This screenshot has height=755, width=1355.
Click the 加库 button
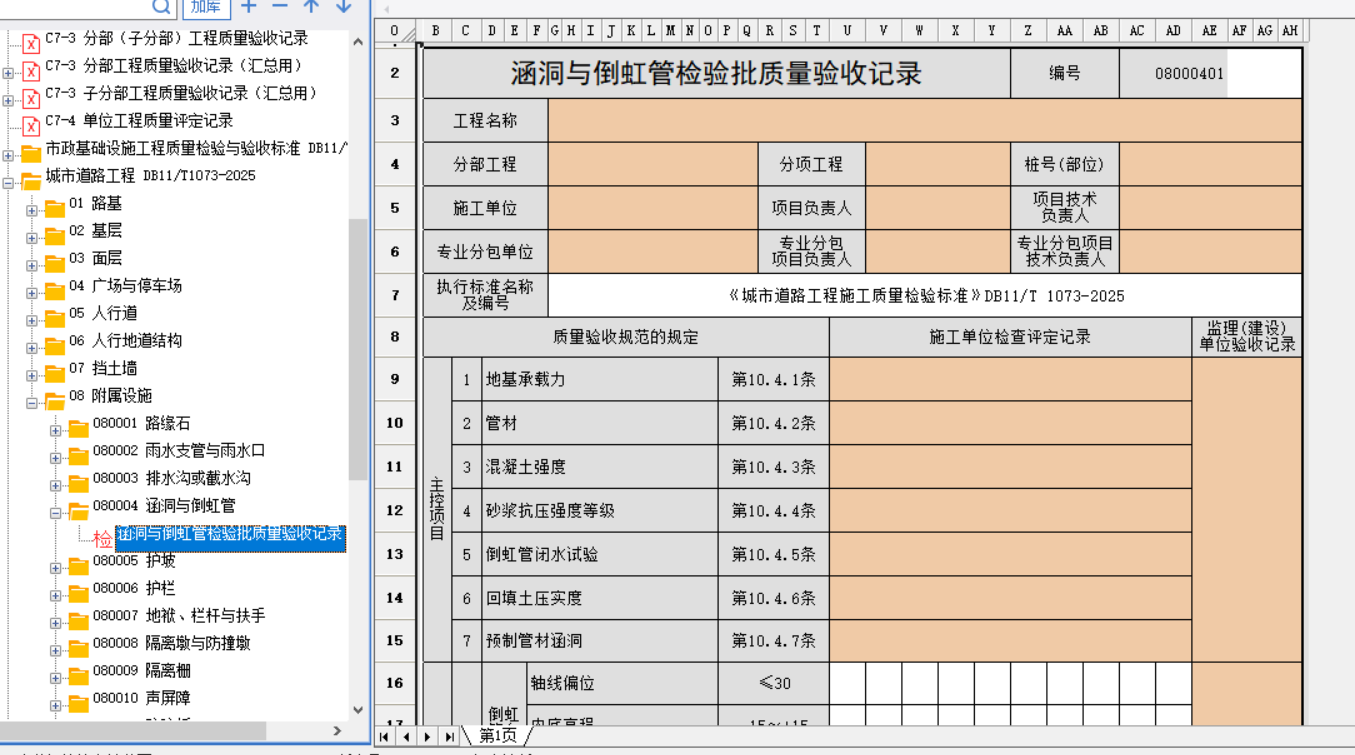[207, 7]
